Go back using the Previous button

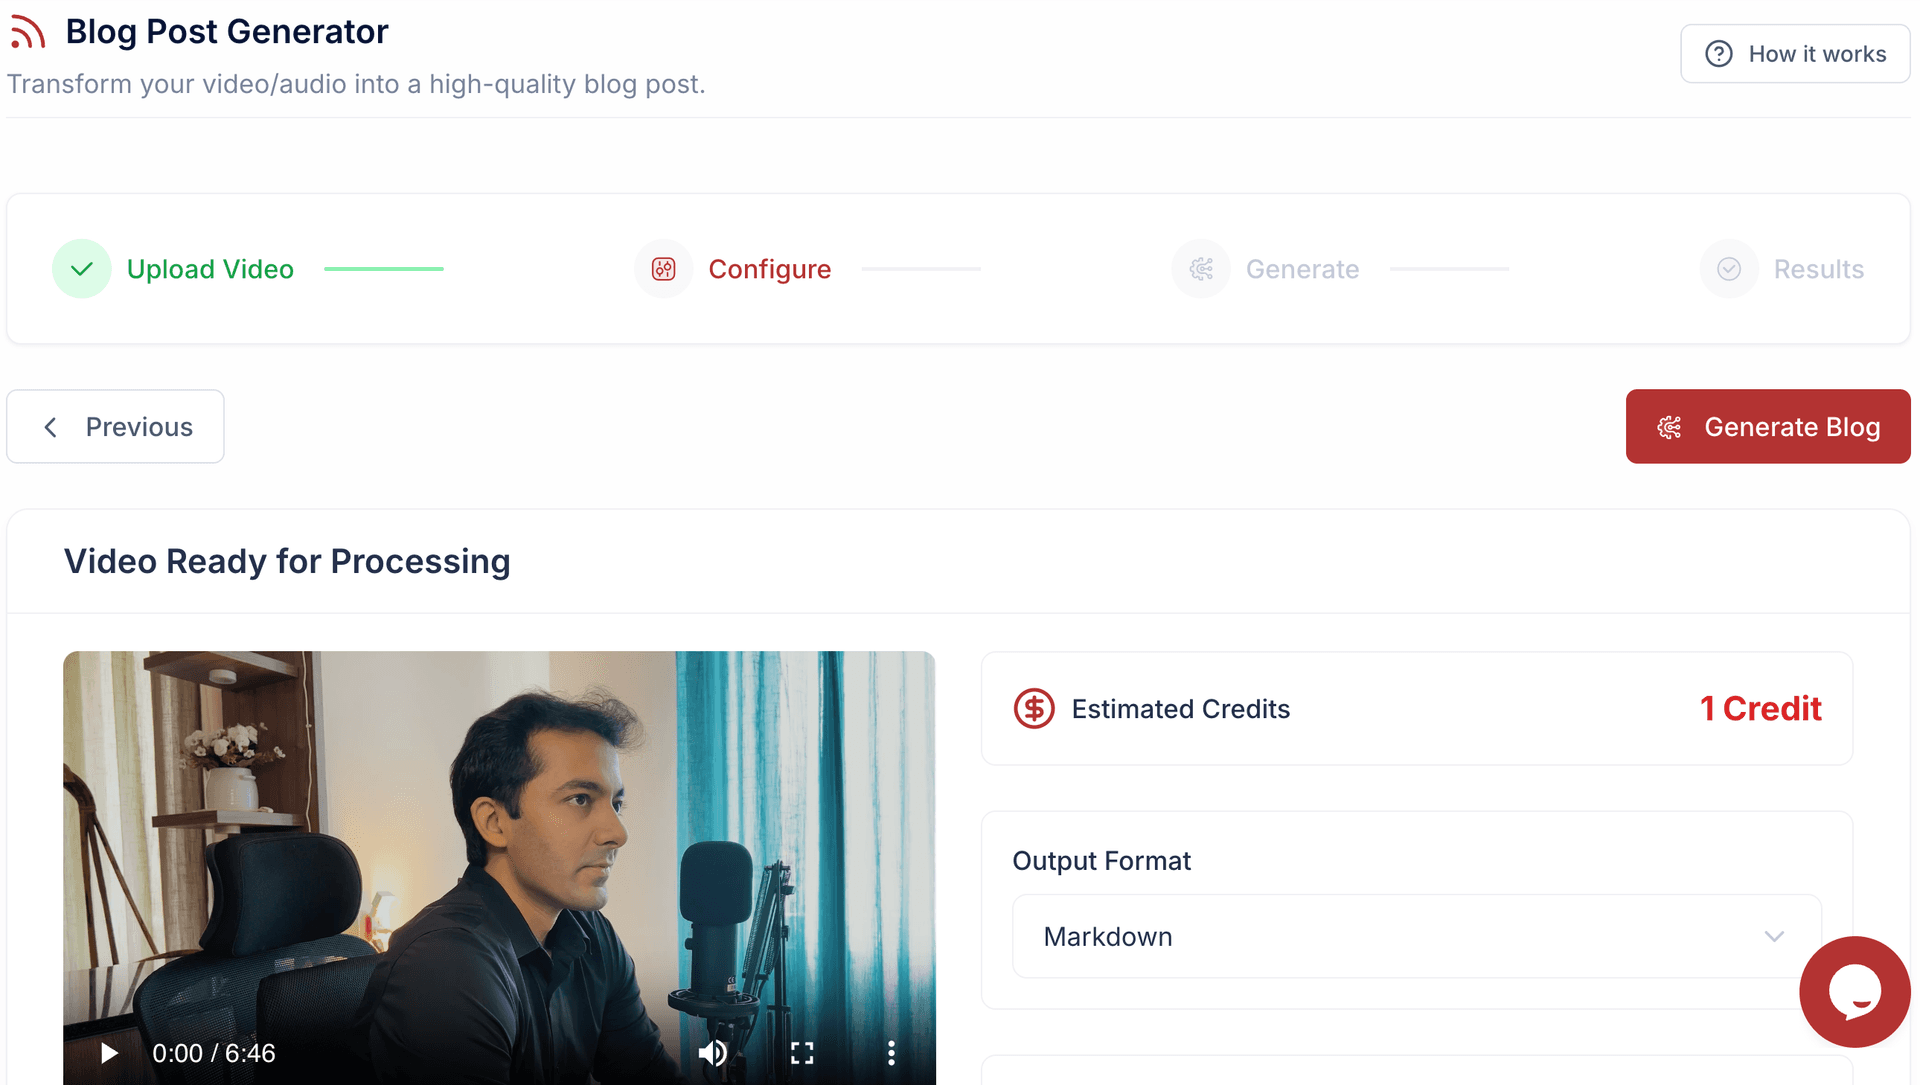click(x=114, y=426)
